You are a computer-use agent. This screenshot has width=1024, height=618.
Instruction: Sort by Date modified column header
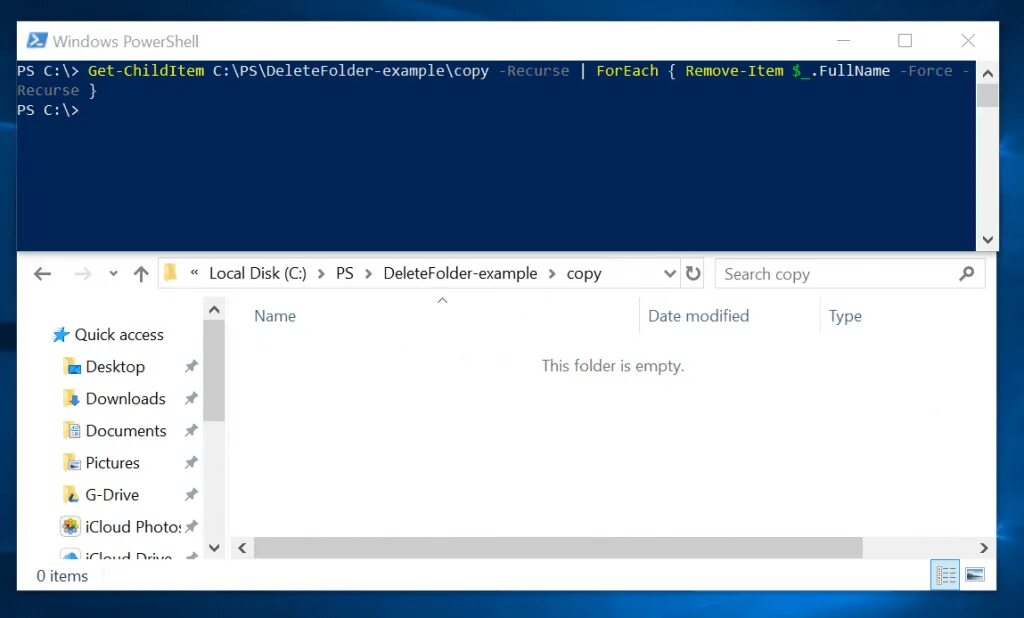tap(698, 316)
